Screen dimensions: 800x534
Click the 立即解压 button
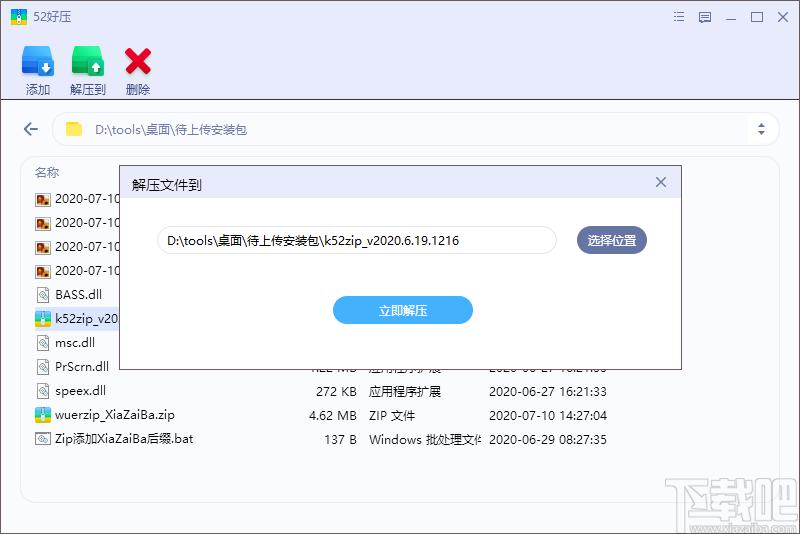(403, 310)
